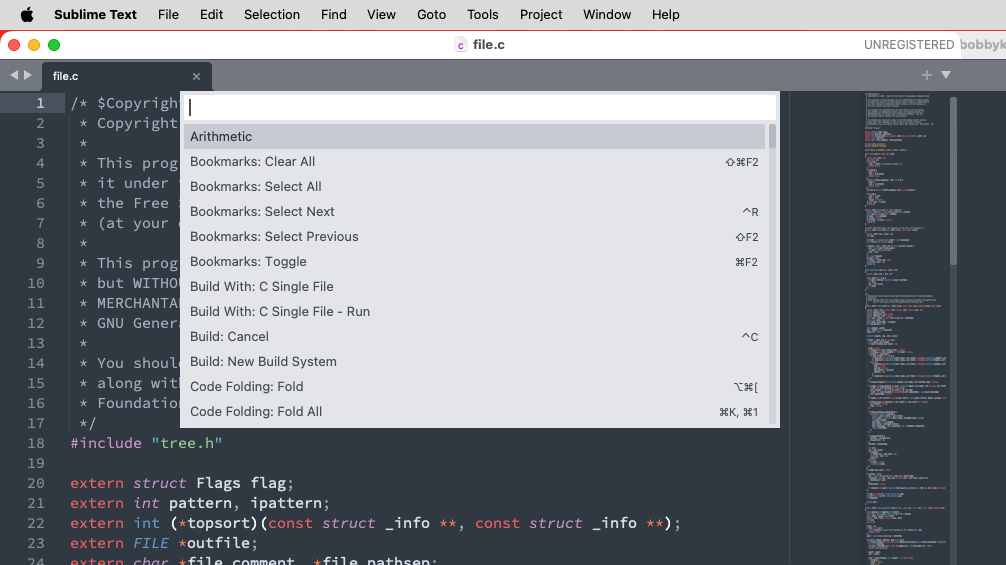The image size is (1006, 565).
Task: Go to next tab with right arrow
Action: [28, 75]
